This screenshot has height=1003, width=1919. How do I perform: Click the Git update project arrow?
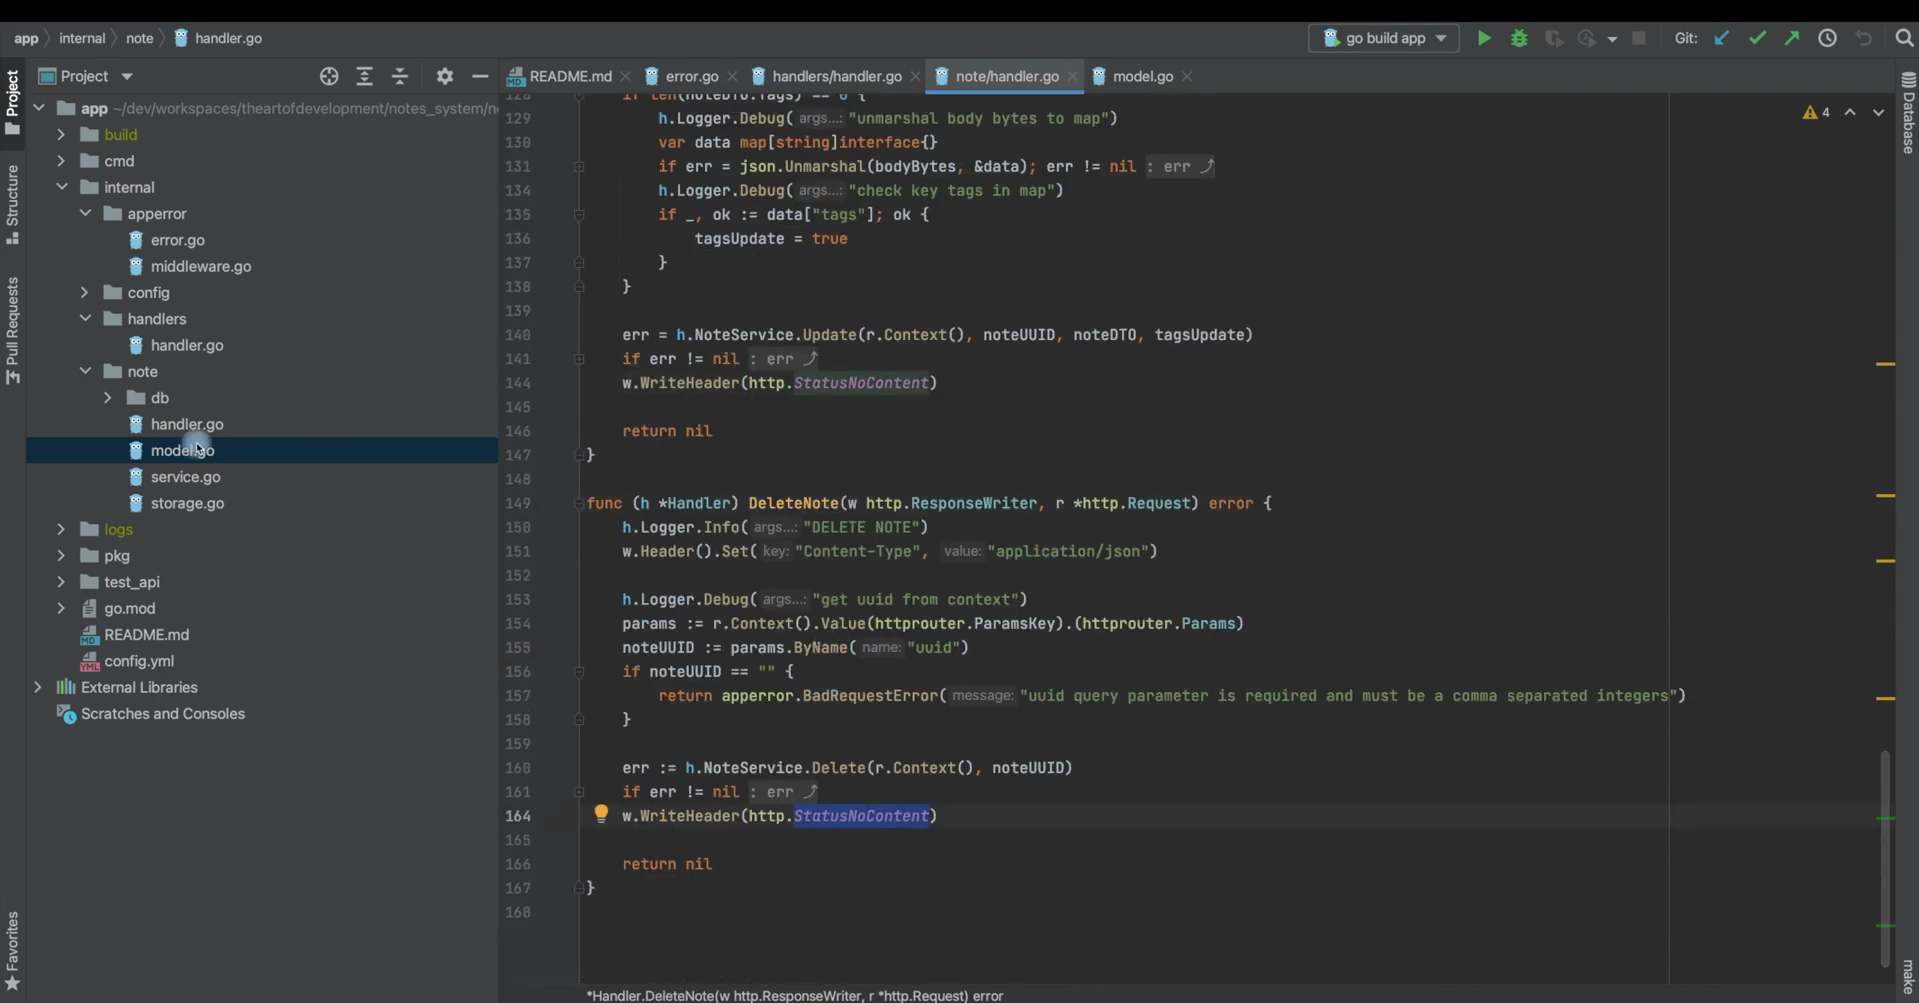(x=1721, y=38)
